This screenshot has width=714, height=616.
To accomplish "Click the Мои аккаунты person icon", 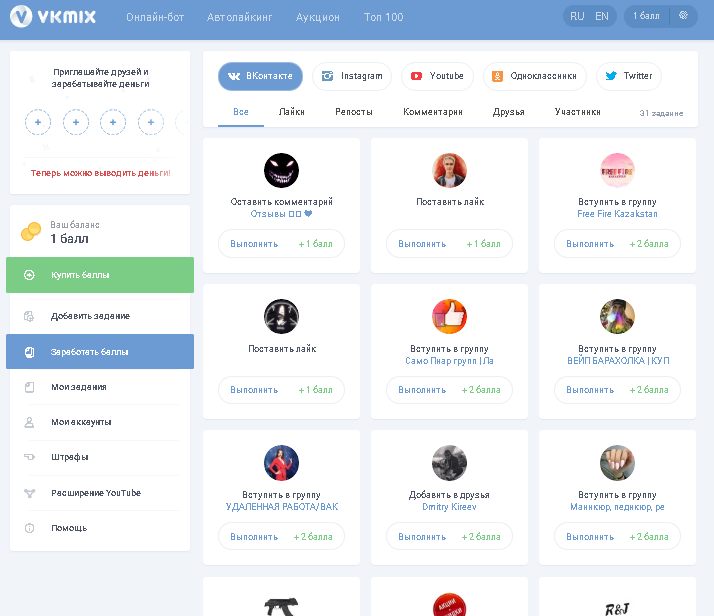I will [x=29, y=422].
